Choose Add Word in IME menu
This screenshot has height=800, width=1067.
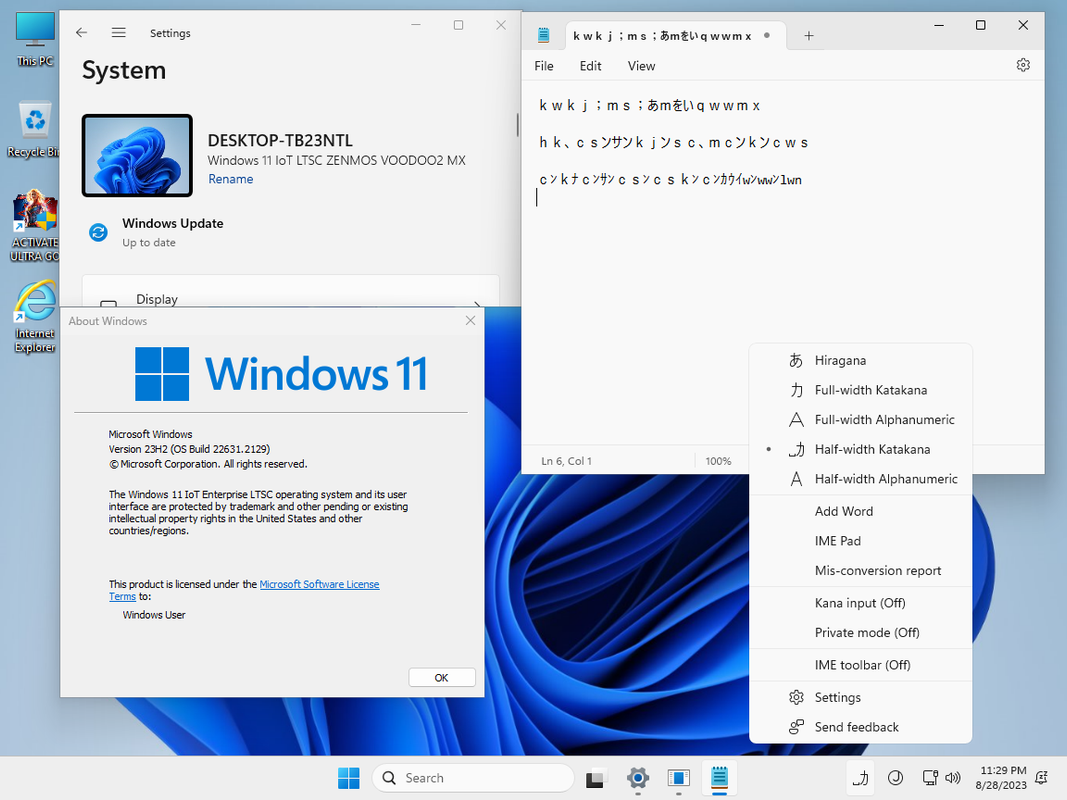pos(860,511)
